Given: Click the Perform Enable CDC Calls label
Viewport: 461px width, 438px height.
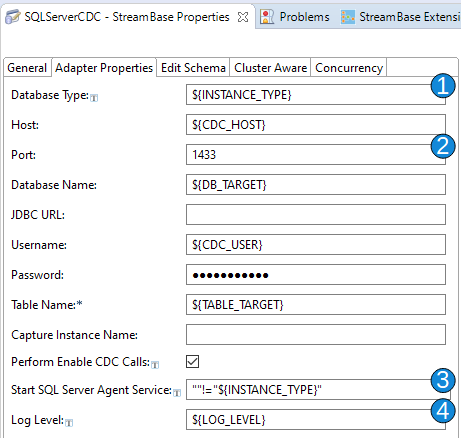Looking at the screenshot, I should (x=80, y=362).
